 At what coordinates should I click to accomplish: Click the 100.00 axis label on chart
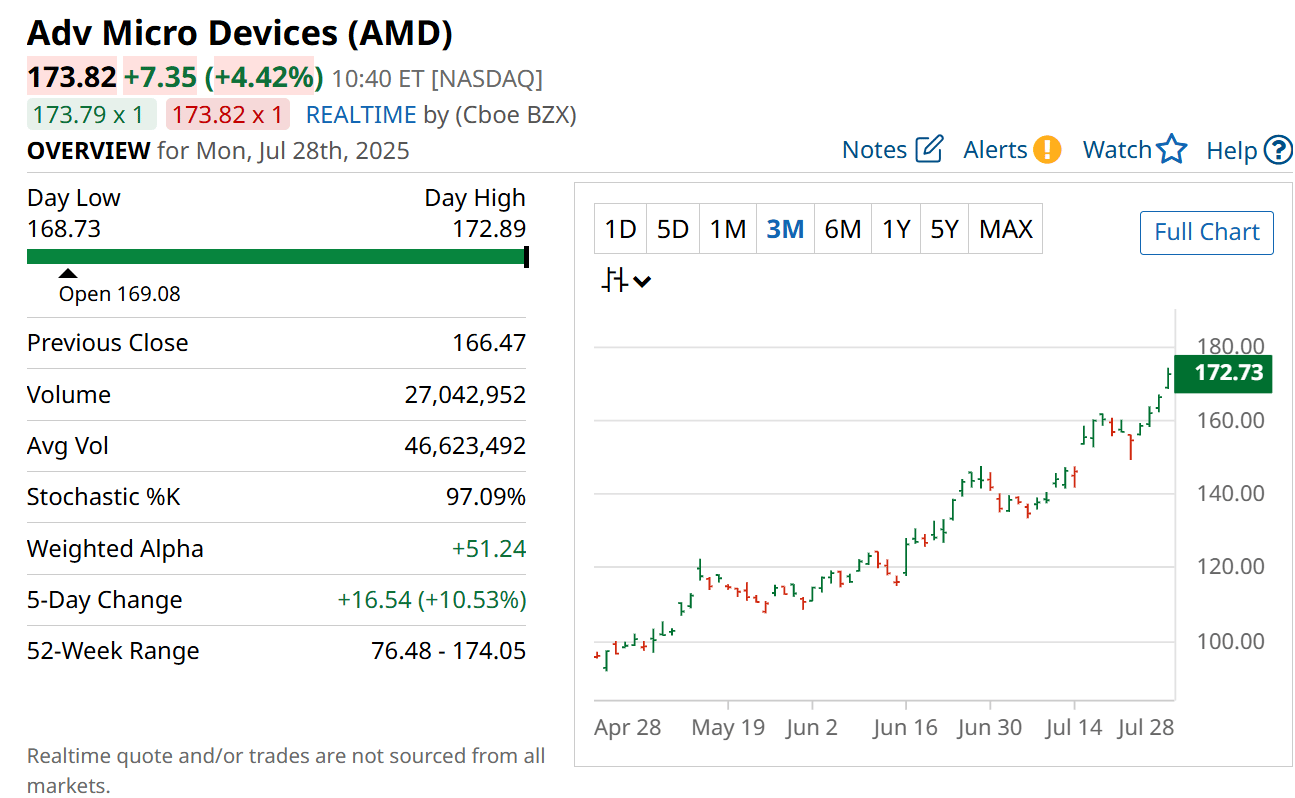[1230, 641]
